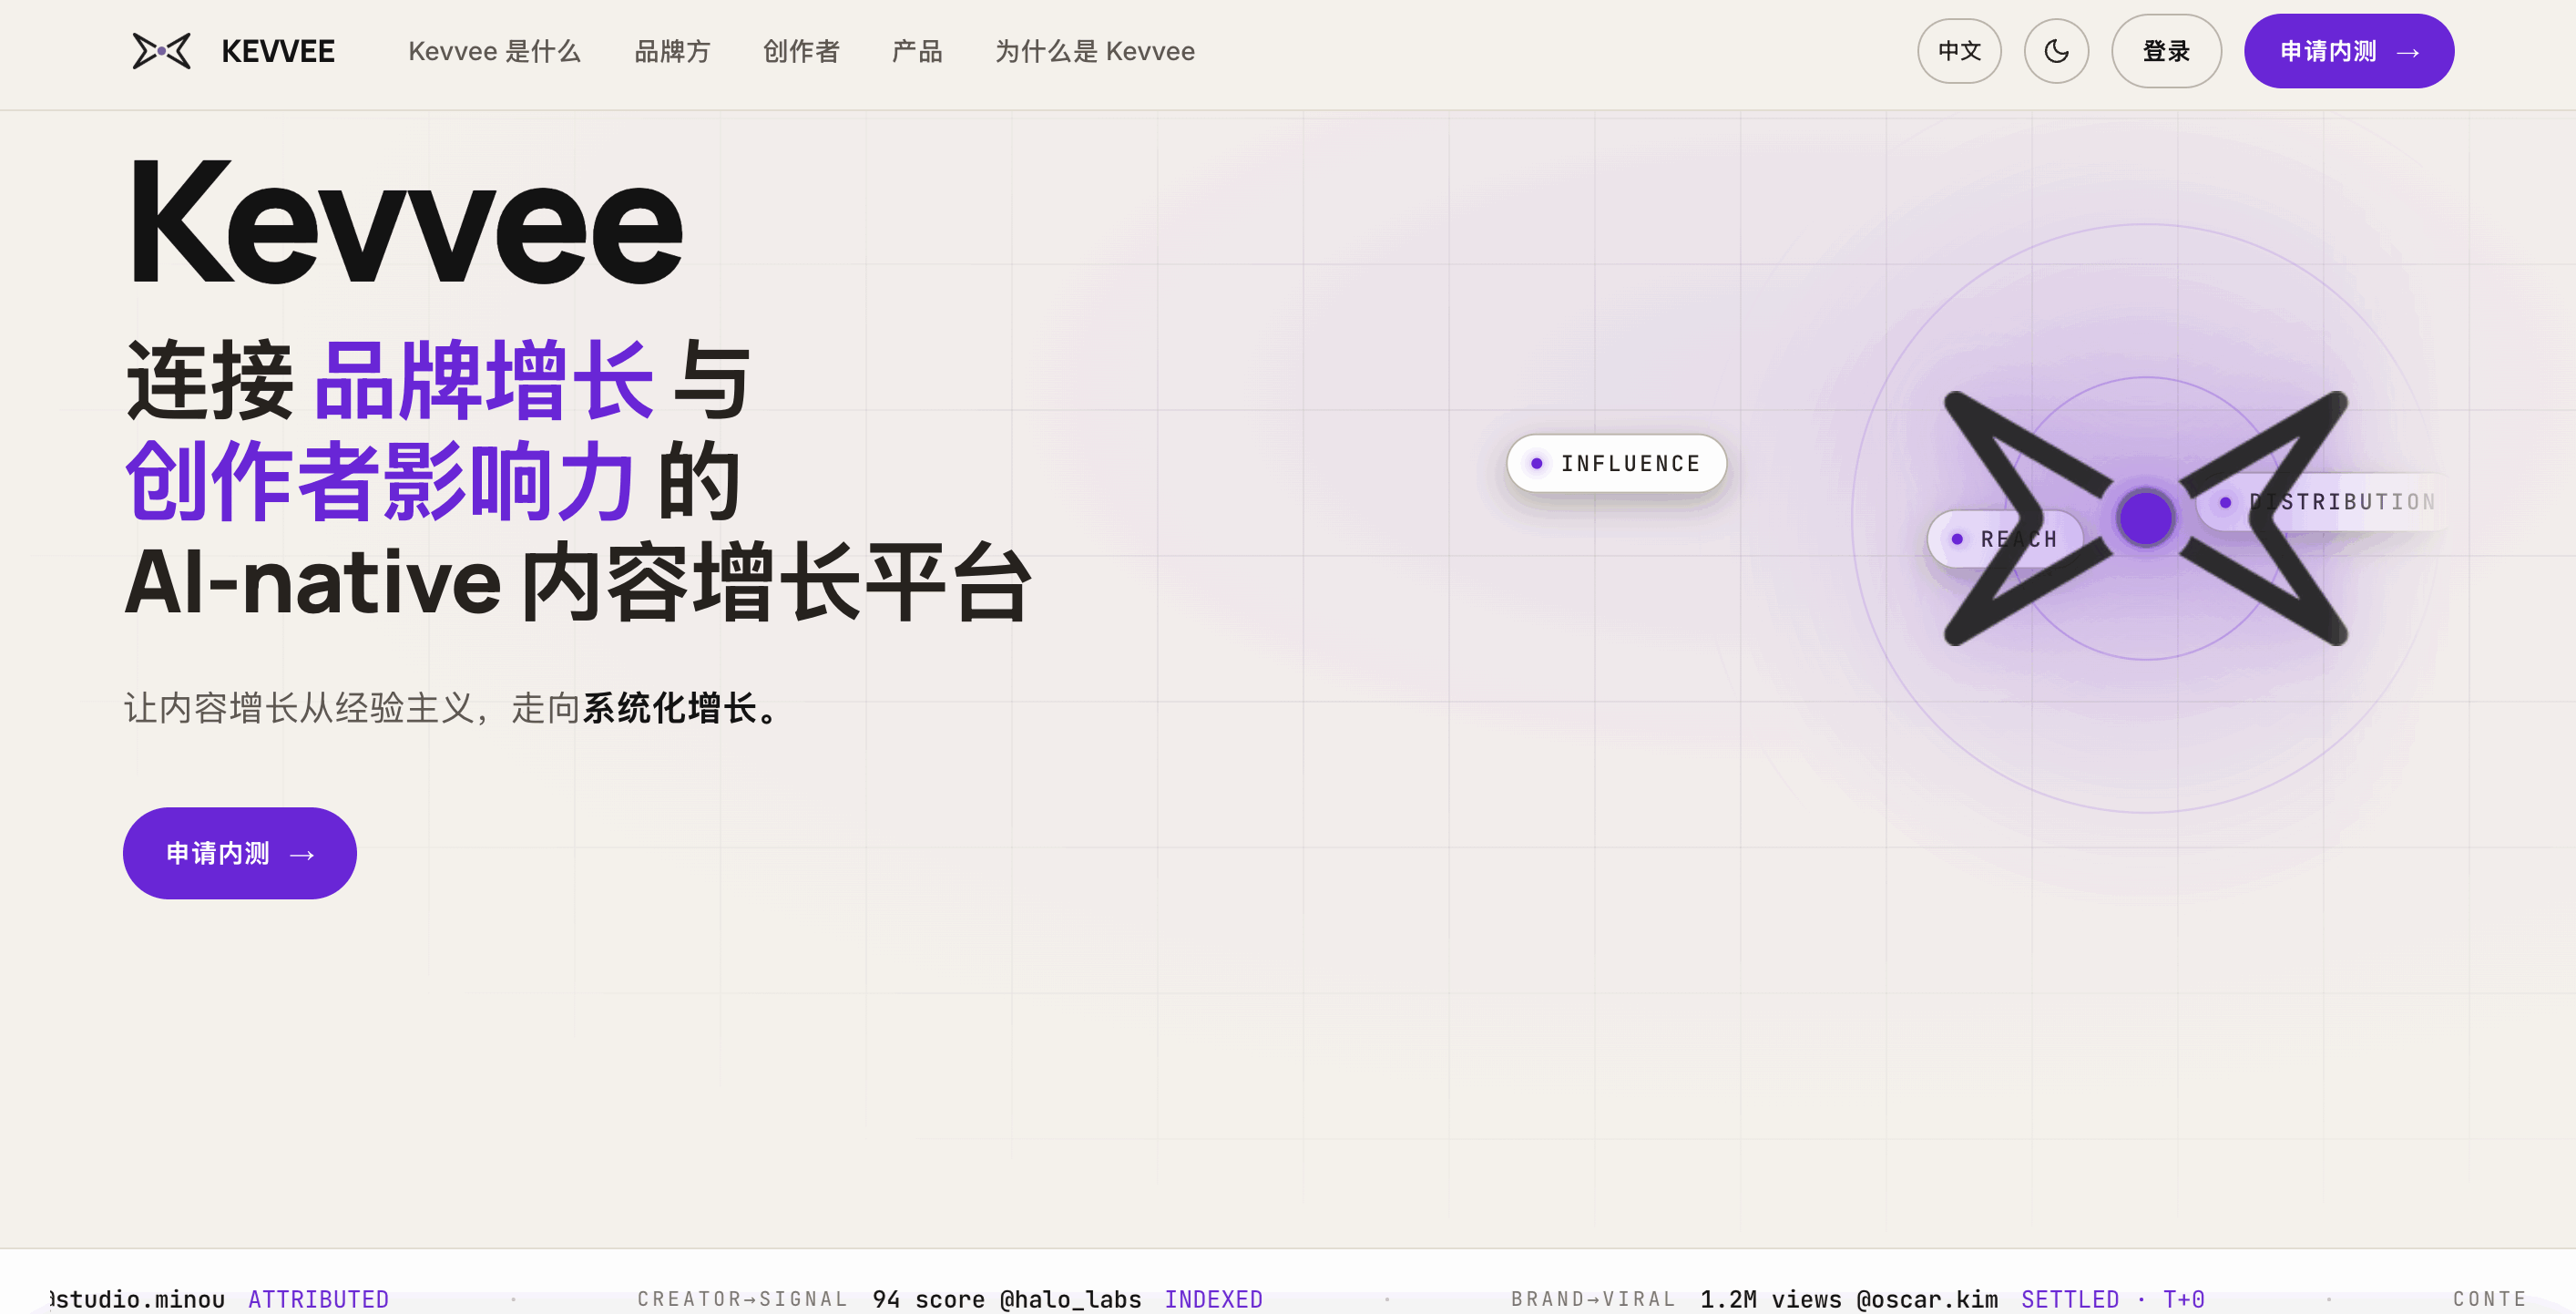Click the BRAND→VIRAL ticker label
2576x1314 pixels.
pyautogui.click(x=1593, y=1299)
